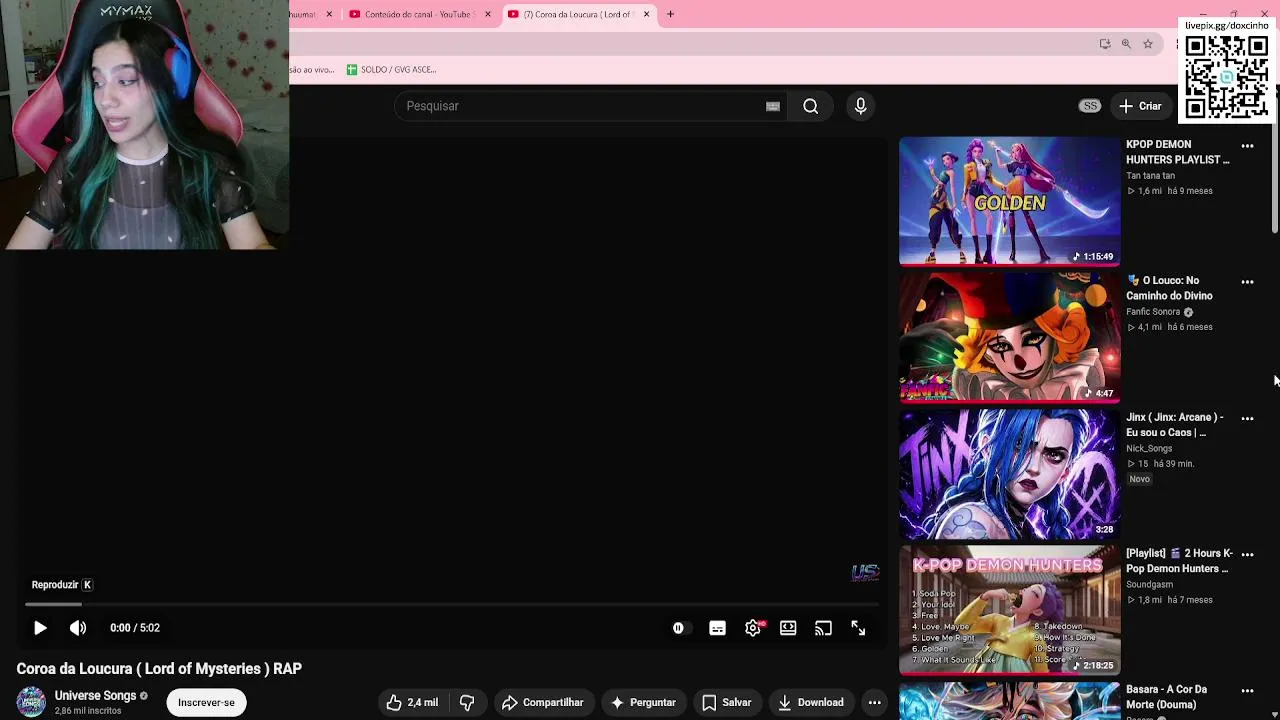Open the Criar menu

pos(1141,106)
